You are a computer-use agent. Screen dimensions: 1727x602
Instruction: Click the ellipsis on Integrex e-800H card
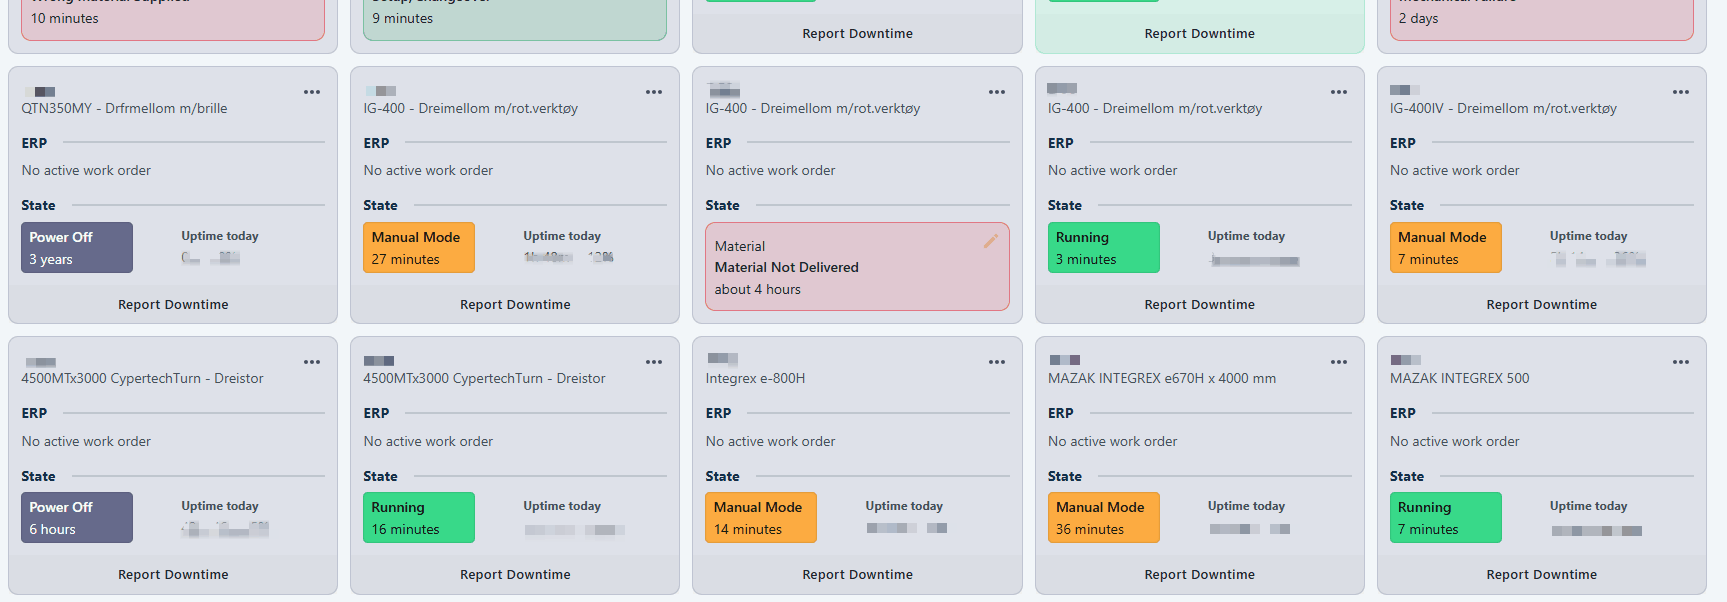pos(996,362)
